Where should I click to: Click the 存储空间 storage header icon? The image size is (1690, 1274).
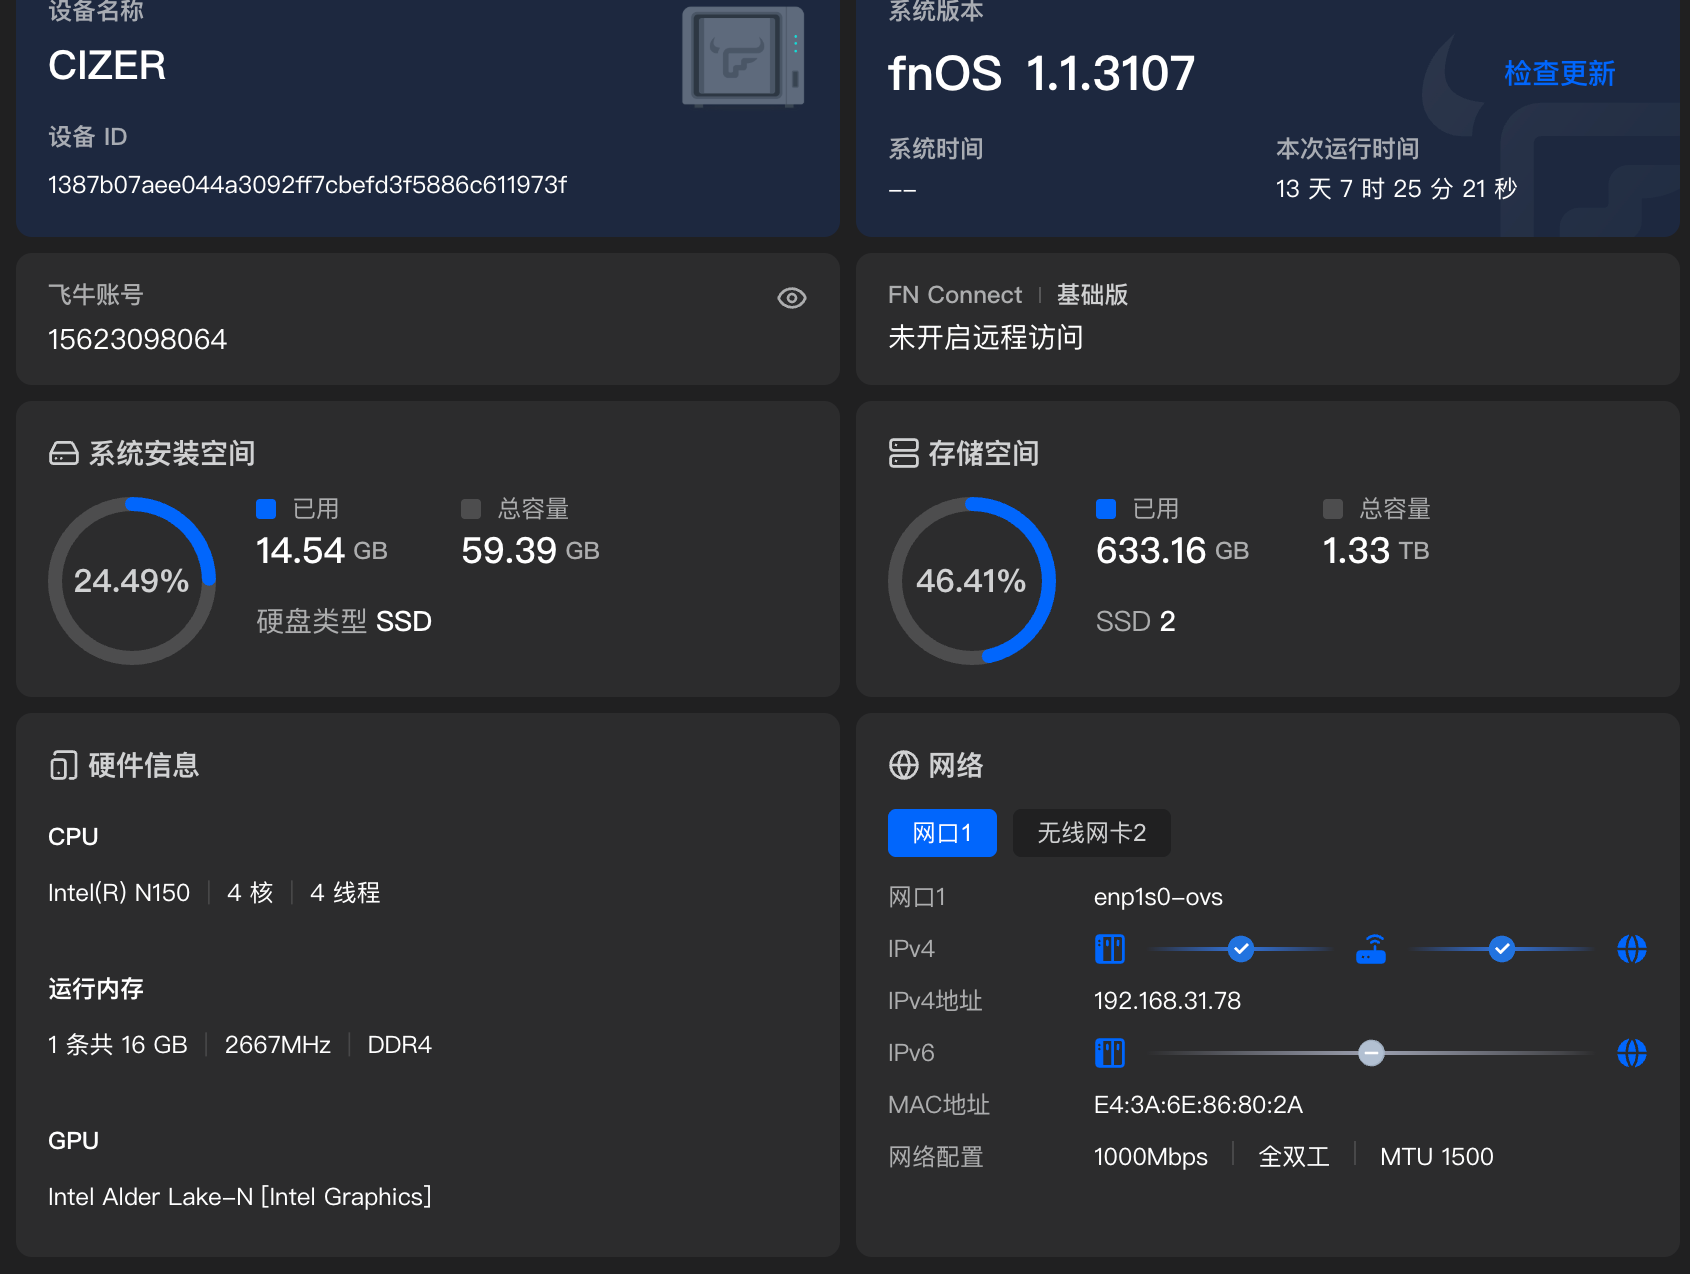point(904,453)
